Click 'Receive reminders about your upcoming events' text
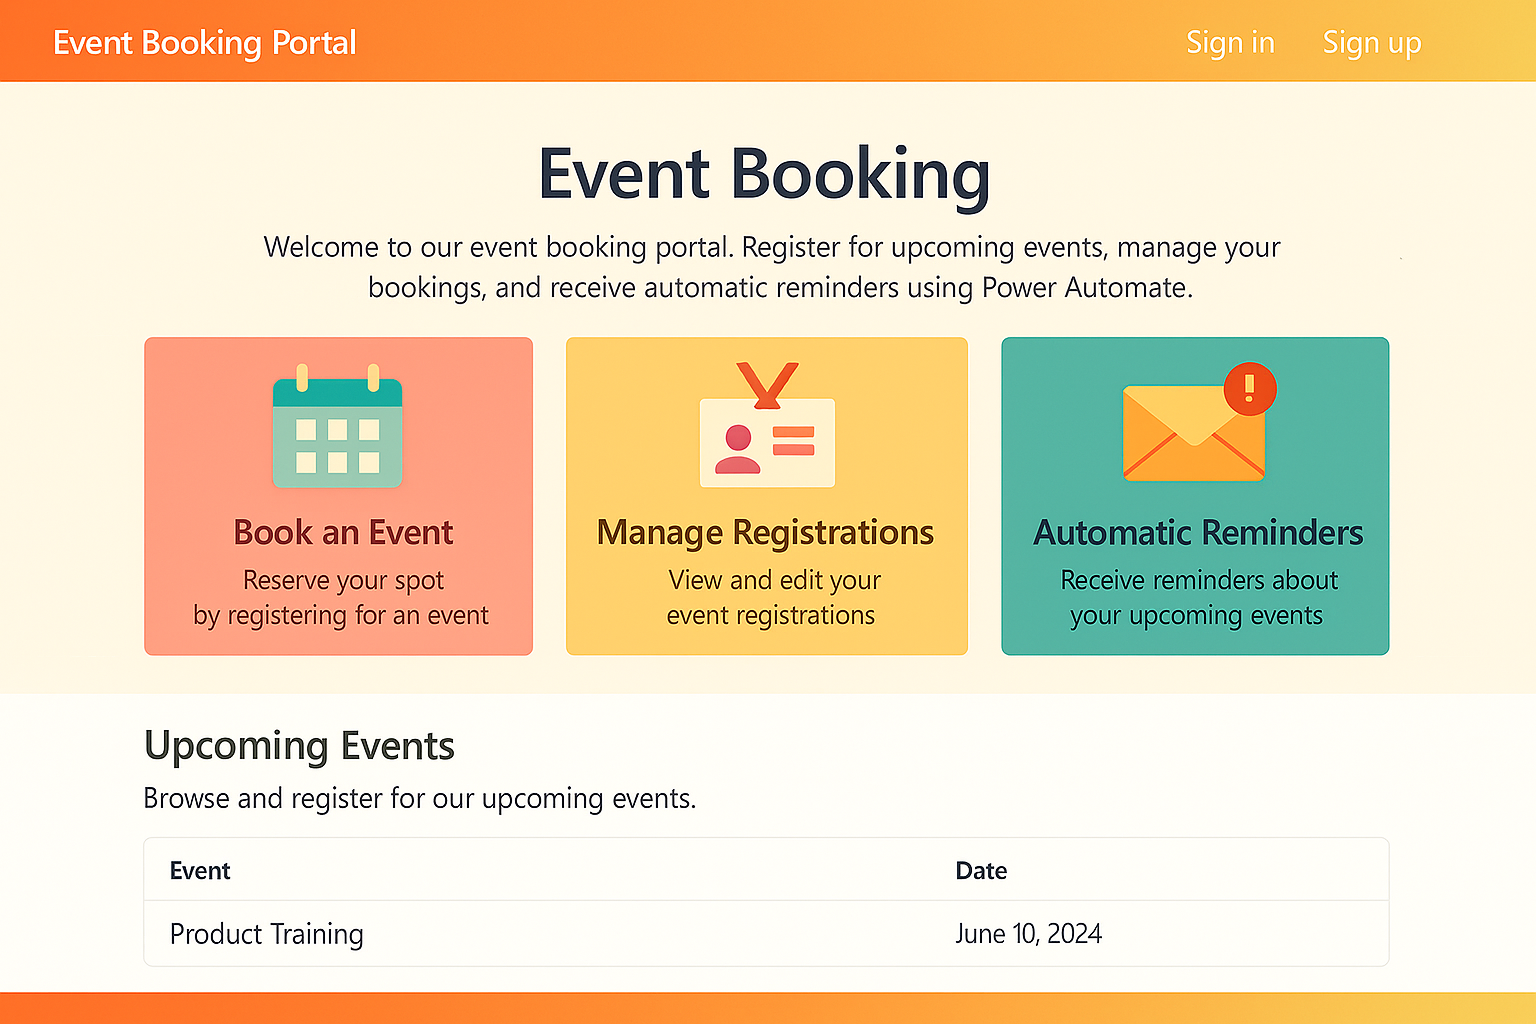Image resolution: width=1536 pixels, height=1024 pixels. 1198,597
